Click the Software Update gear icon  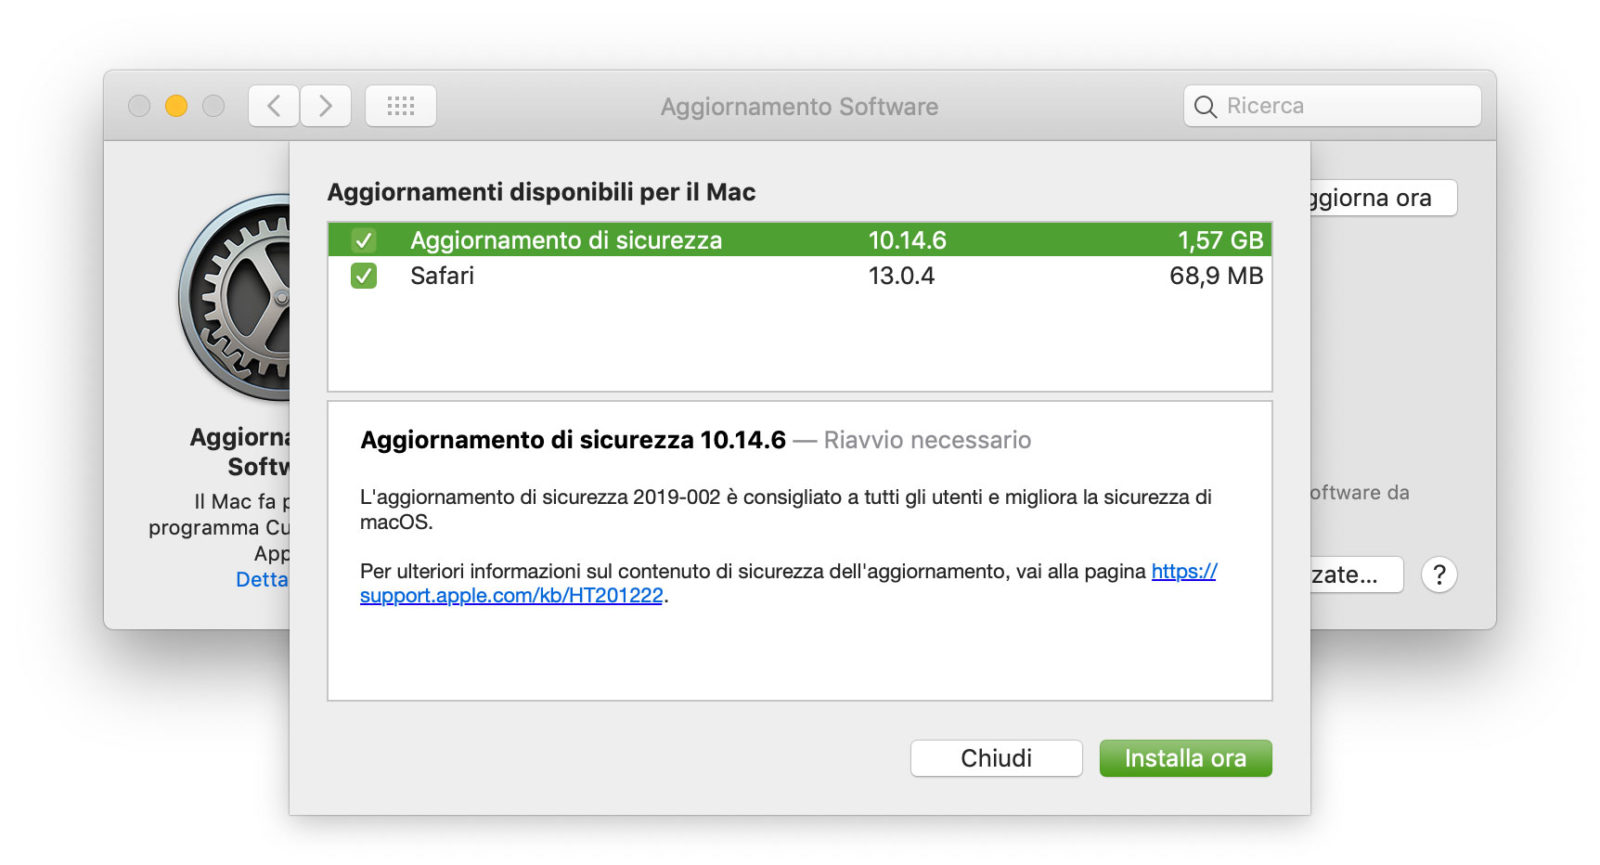[236, 297]
